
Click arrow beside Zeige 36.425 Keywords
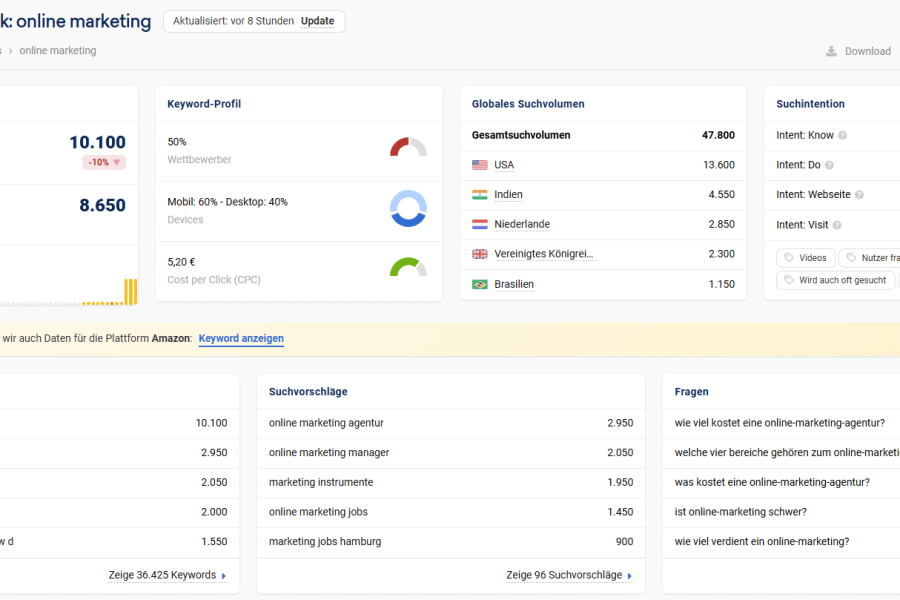click(224, 575)
